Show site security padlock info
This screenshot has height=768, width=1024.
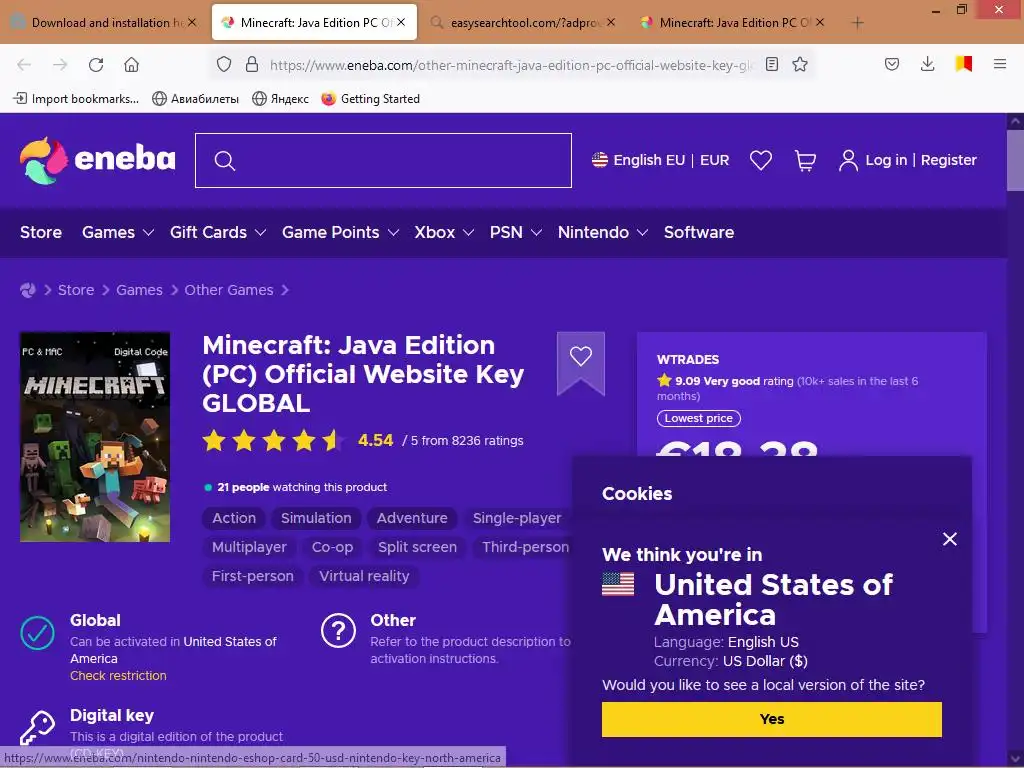coord(251,65)
